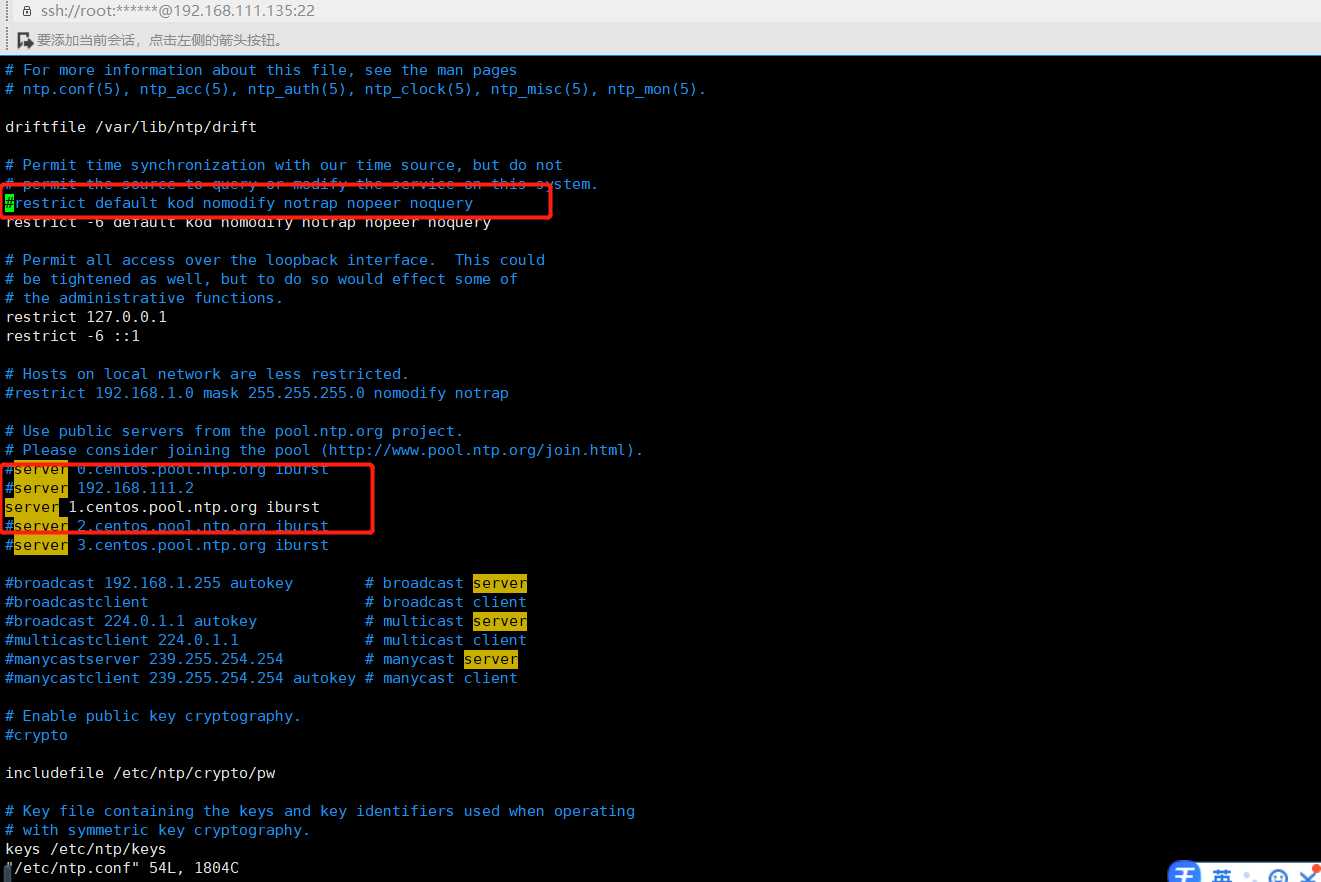Click the commented '#restrict default kod nomodify' line
Image resolution: width=1321 pixels, height=882 pixels.
[239, 203]
